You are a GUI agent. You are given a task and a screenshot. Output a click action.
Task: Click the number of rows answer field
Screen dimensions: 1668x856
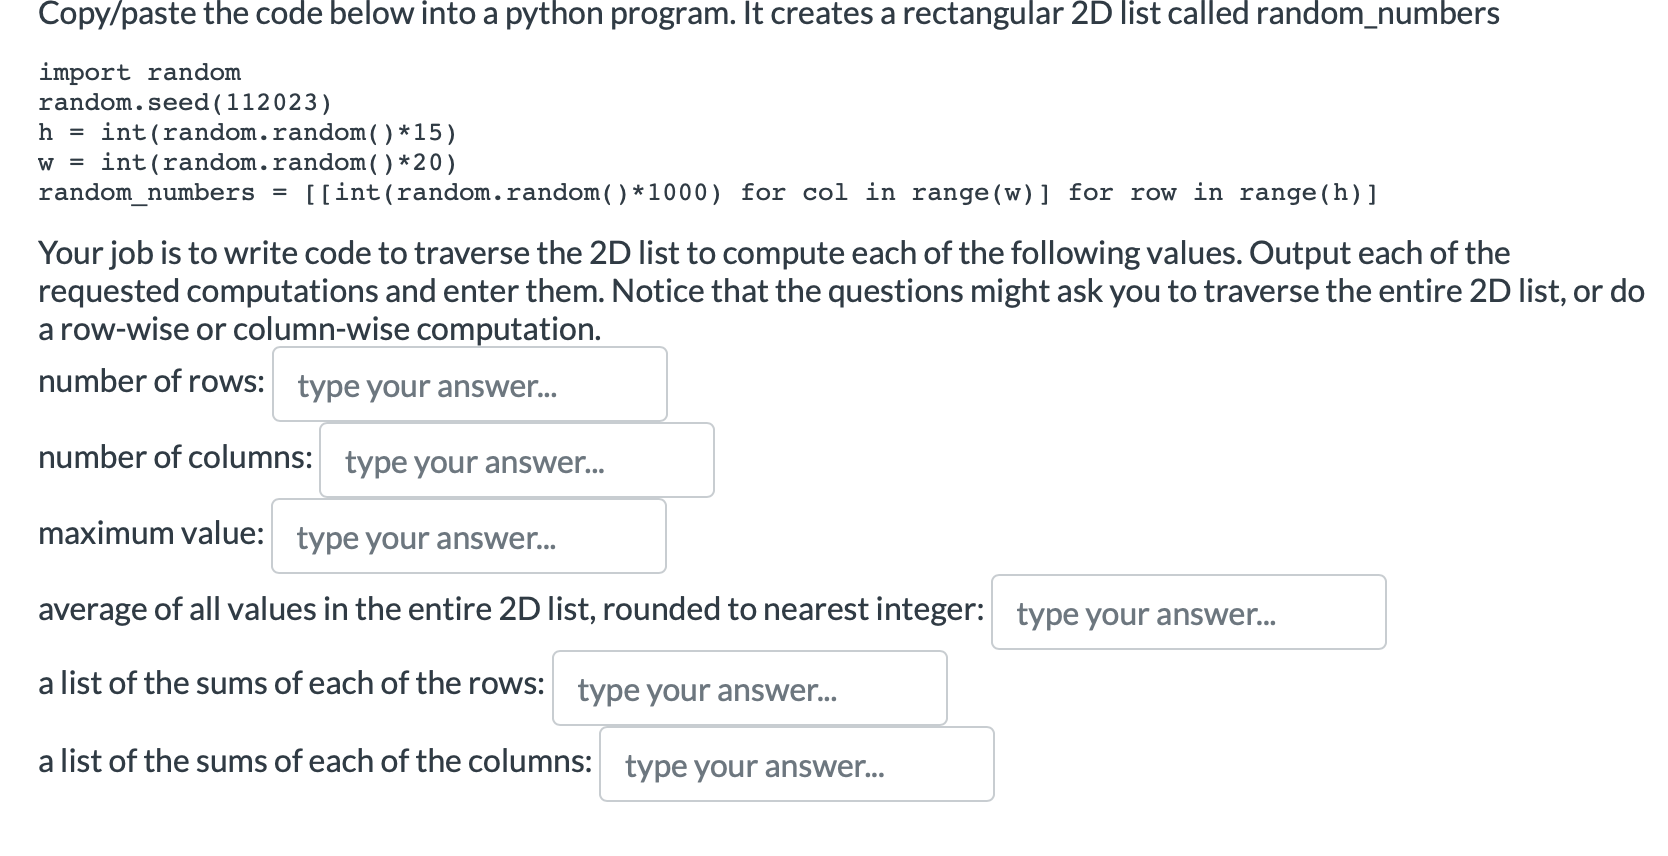[x=469, y=384]
